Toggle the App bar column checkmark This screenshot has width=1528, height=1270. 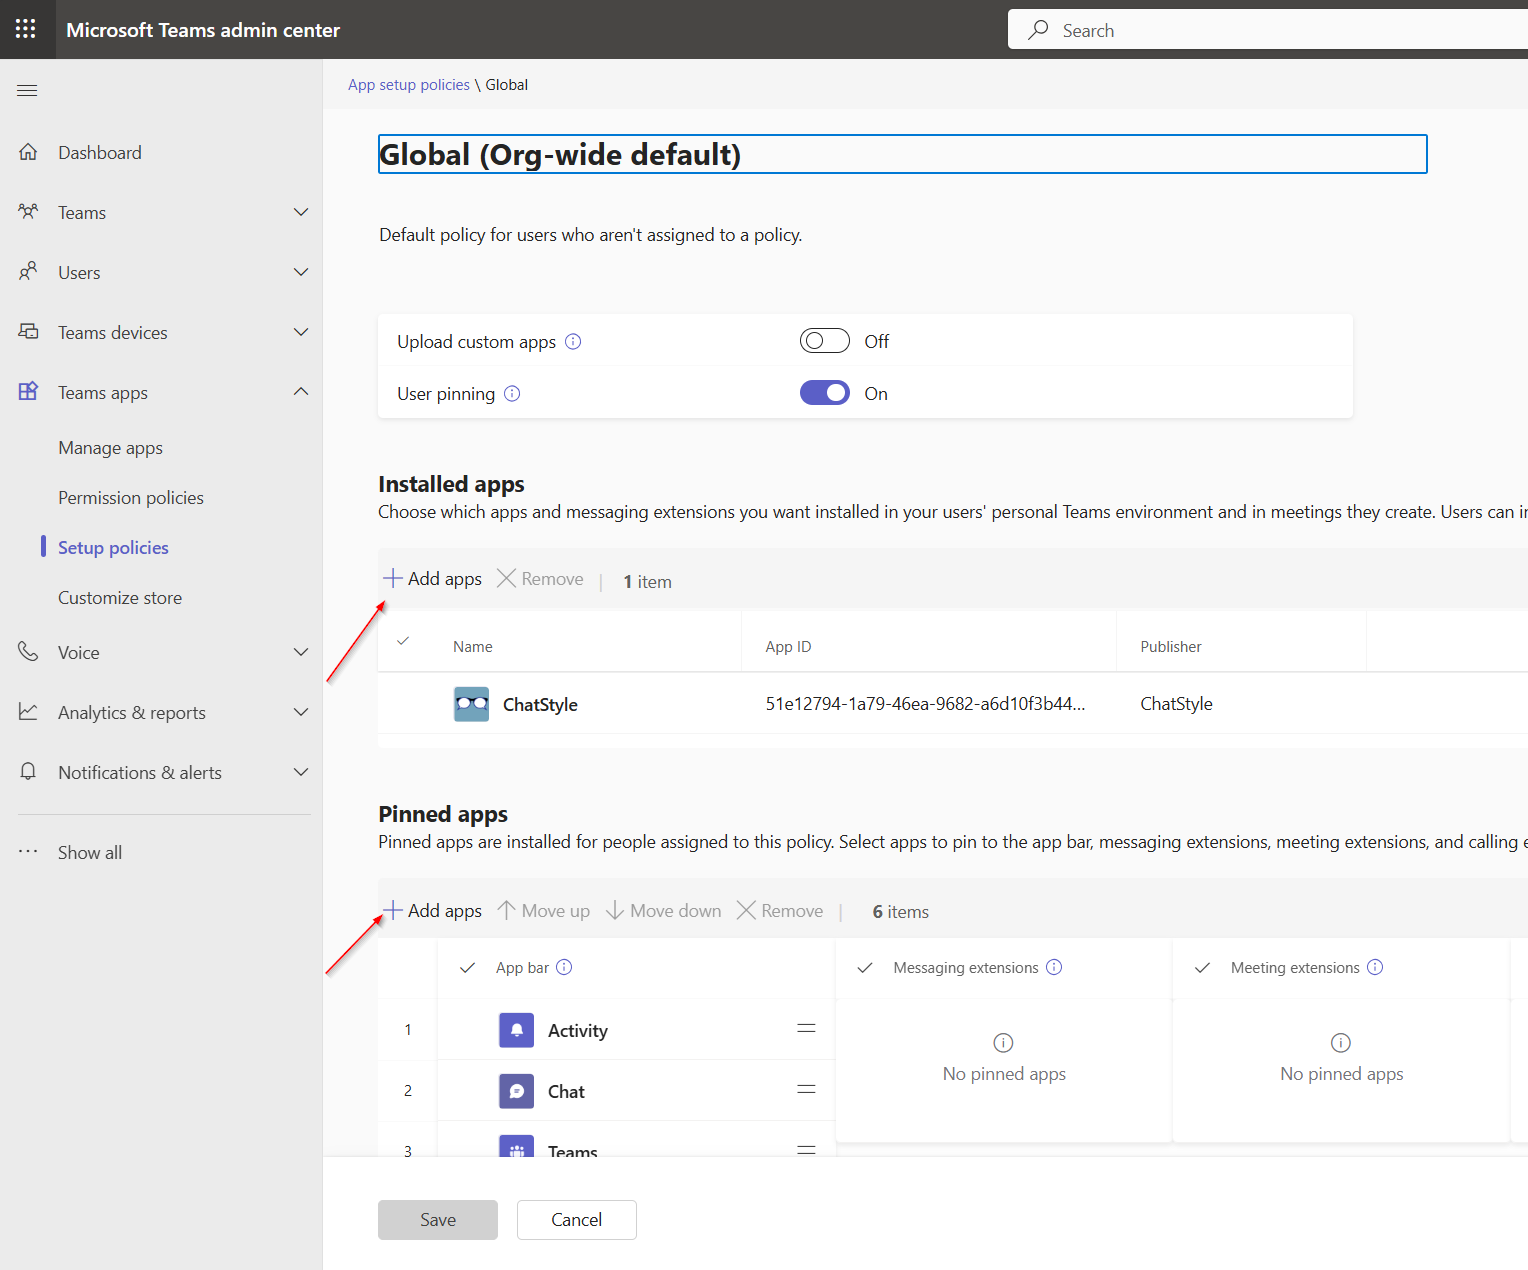tap(467, 968)
